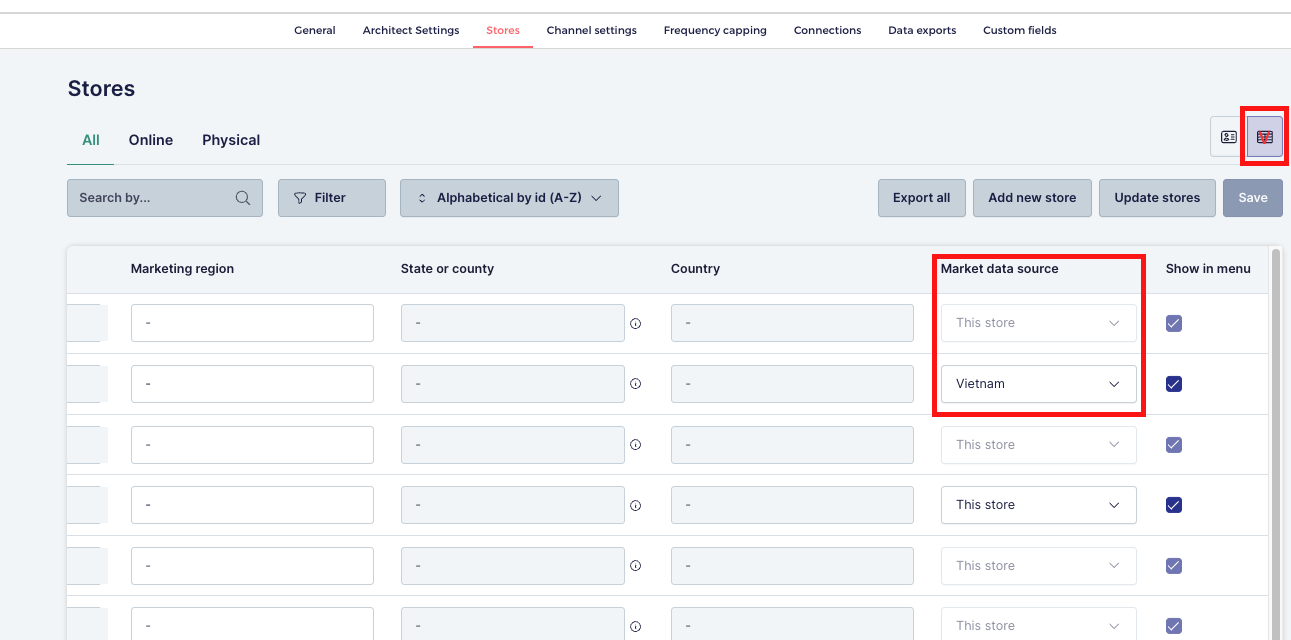Click Add new store
The image size is (1291, 640).
point(1032,198)
